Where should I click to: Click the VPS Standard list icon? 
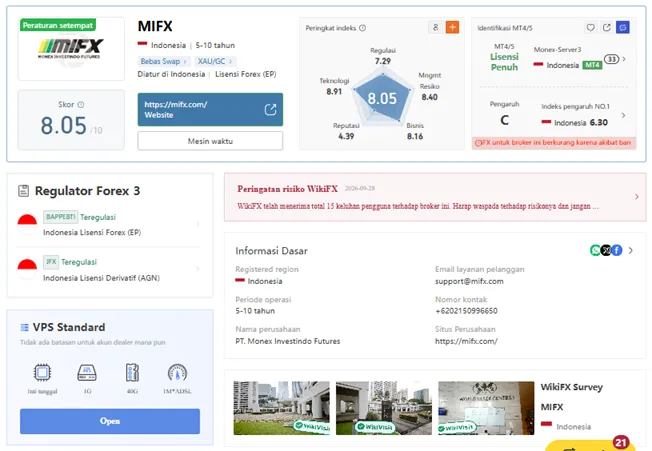pos(25,328)
